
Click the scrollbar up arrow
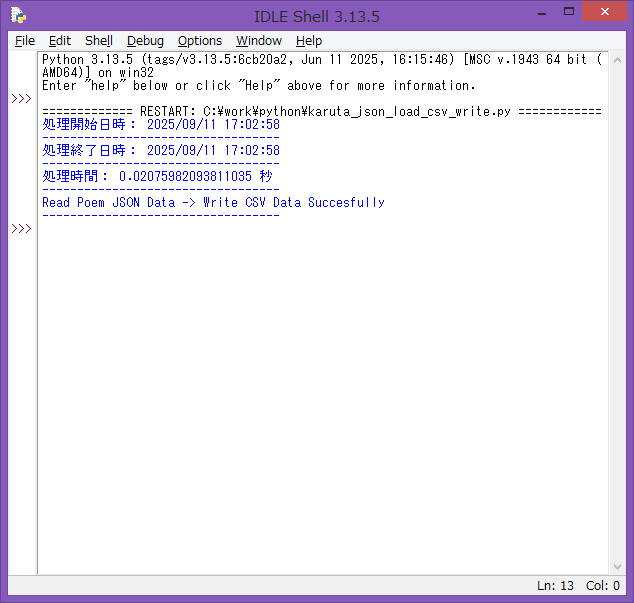(617, 59)
